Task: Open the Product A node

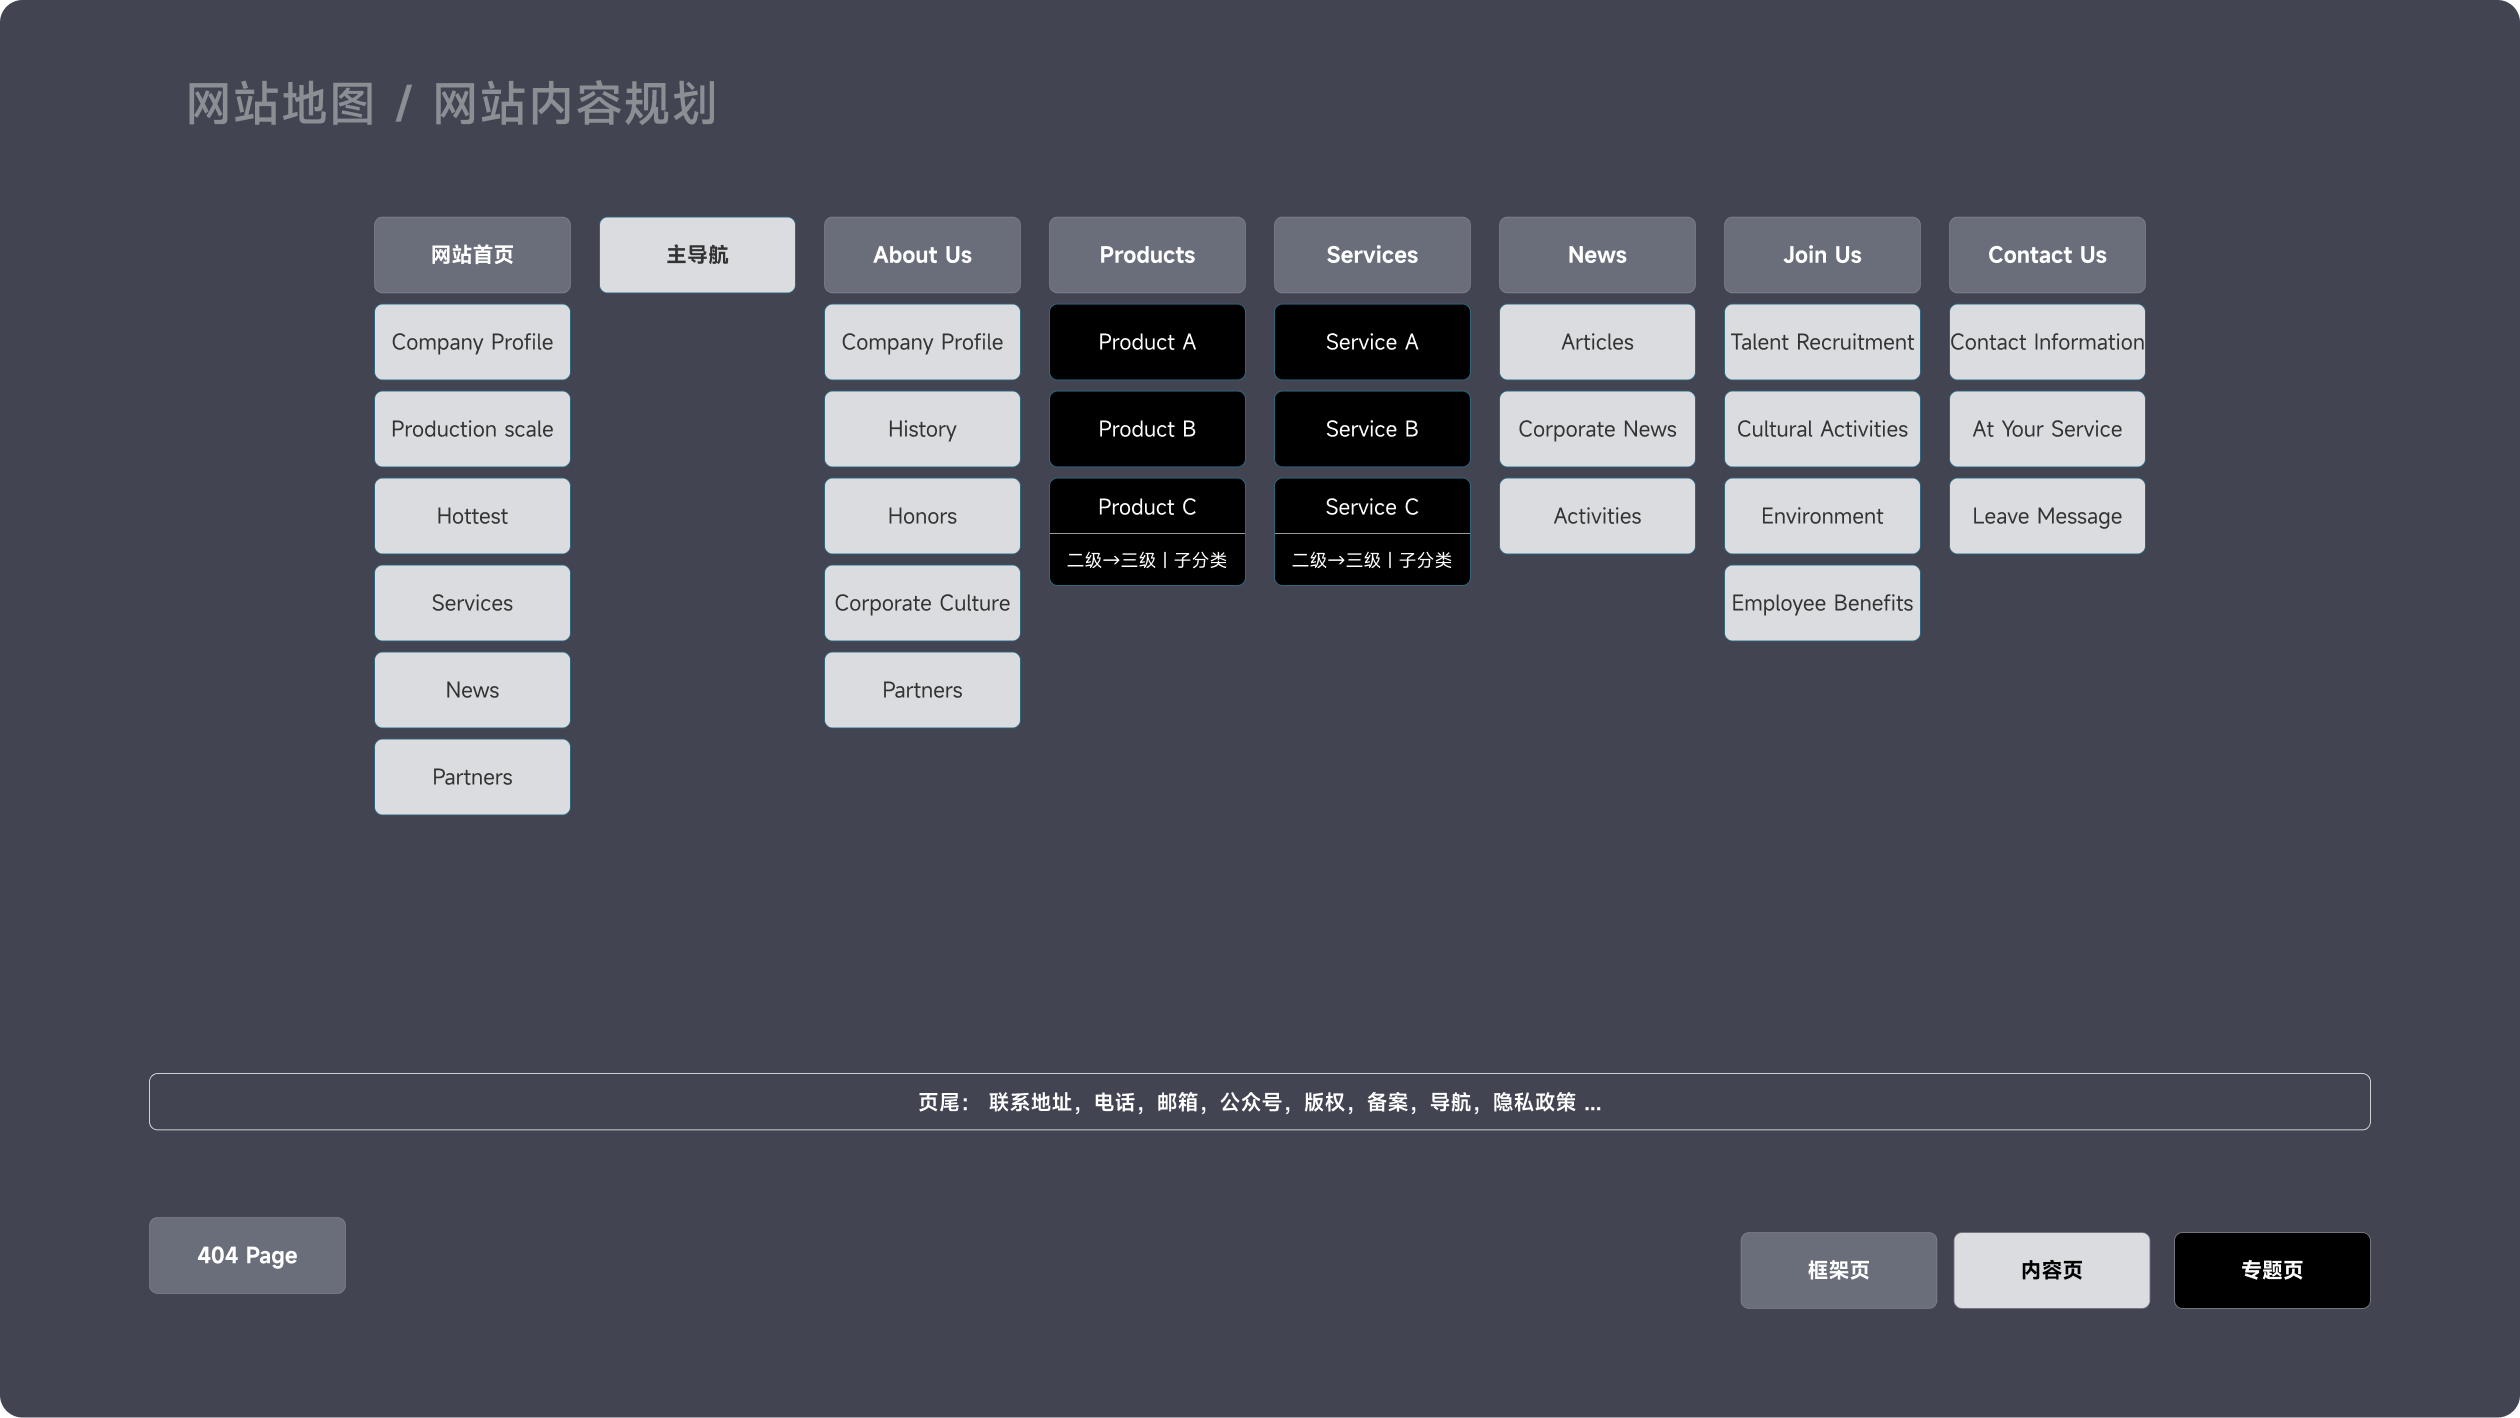Action: click(1147, 342)
